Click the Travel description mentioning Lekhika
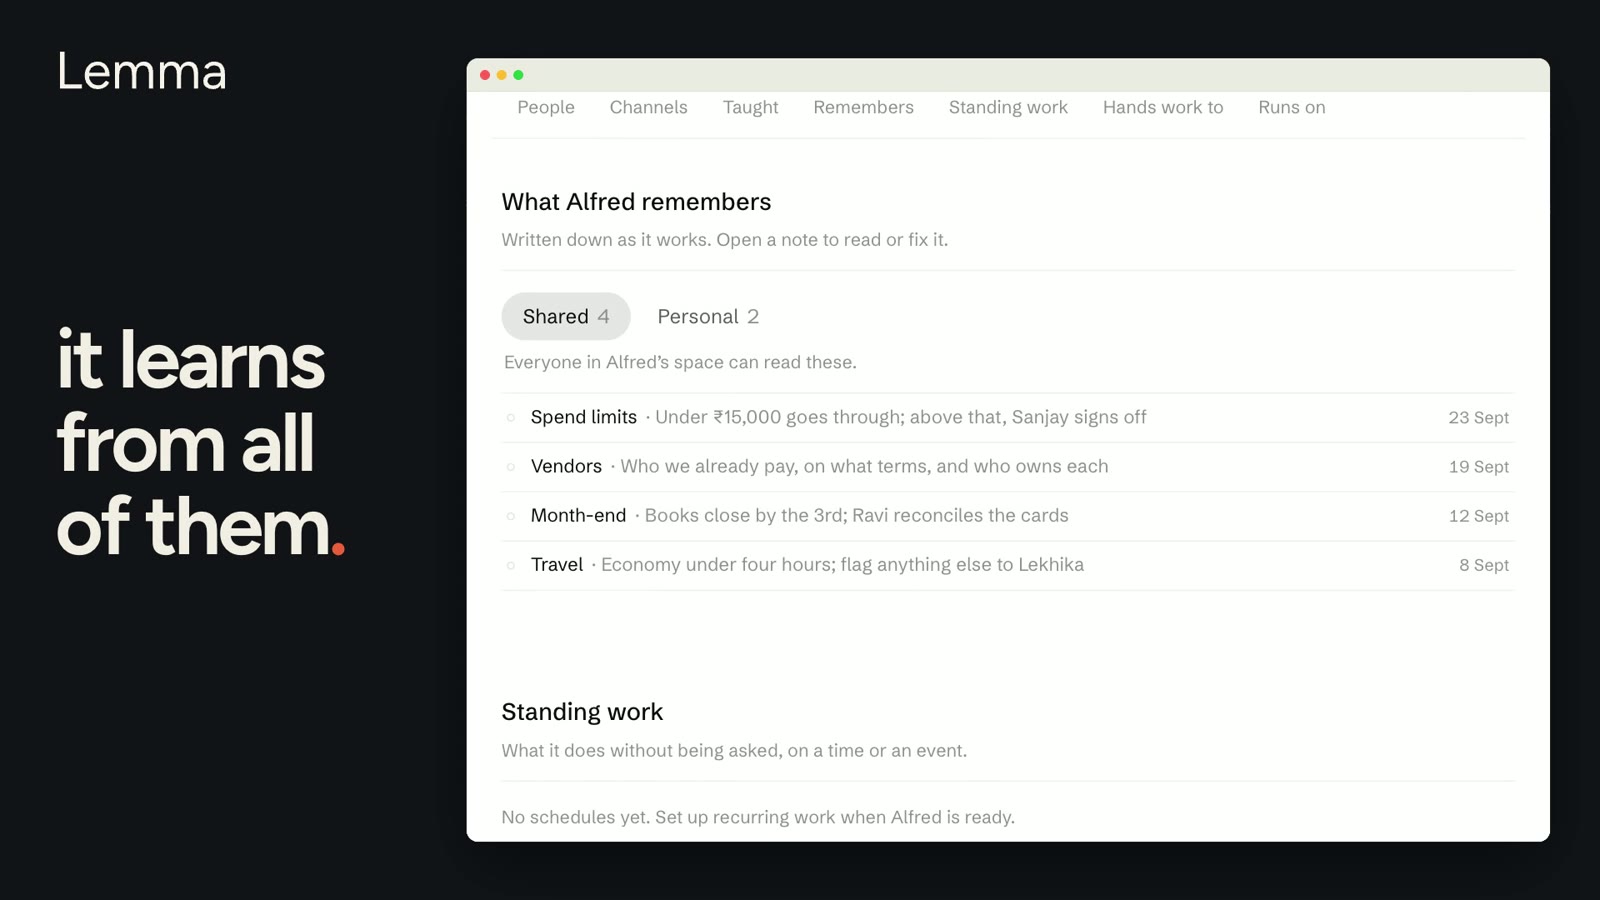 pos(842,564)
